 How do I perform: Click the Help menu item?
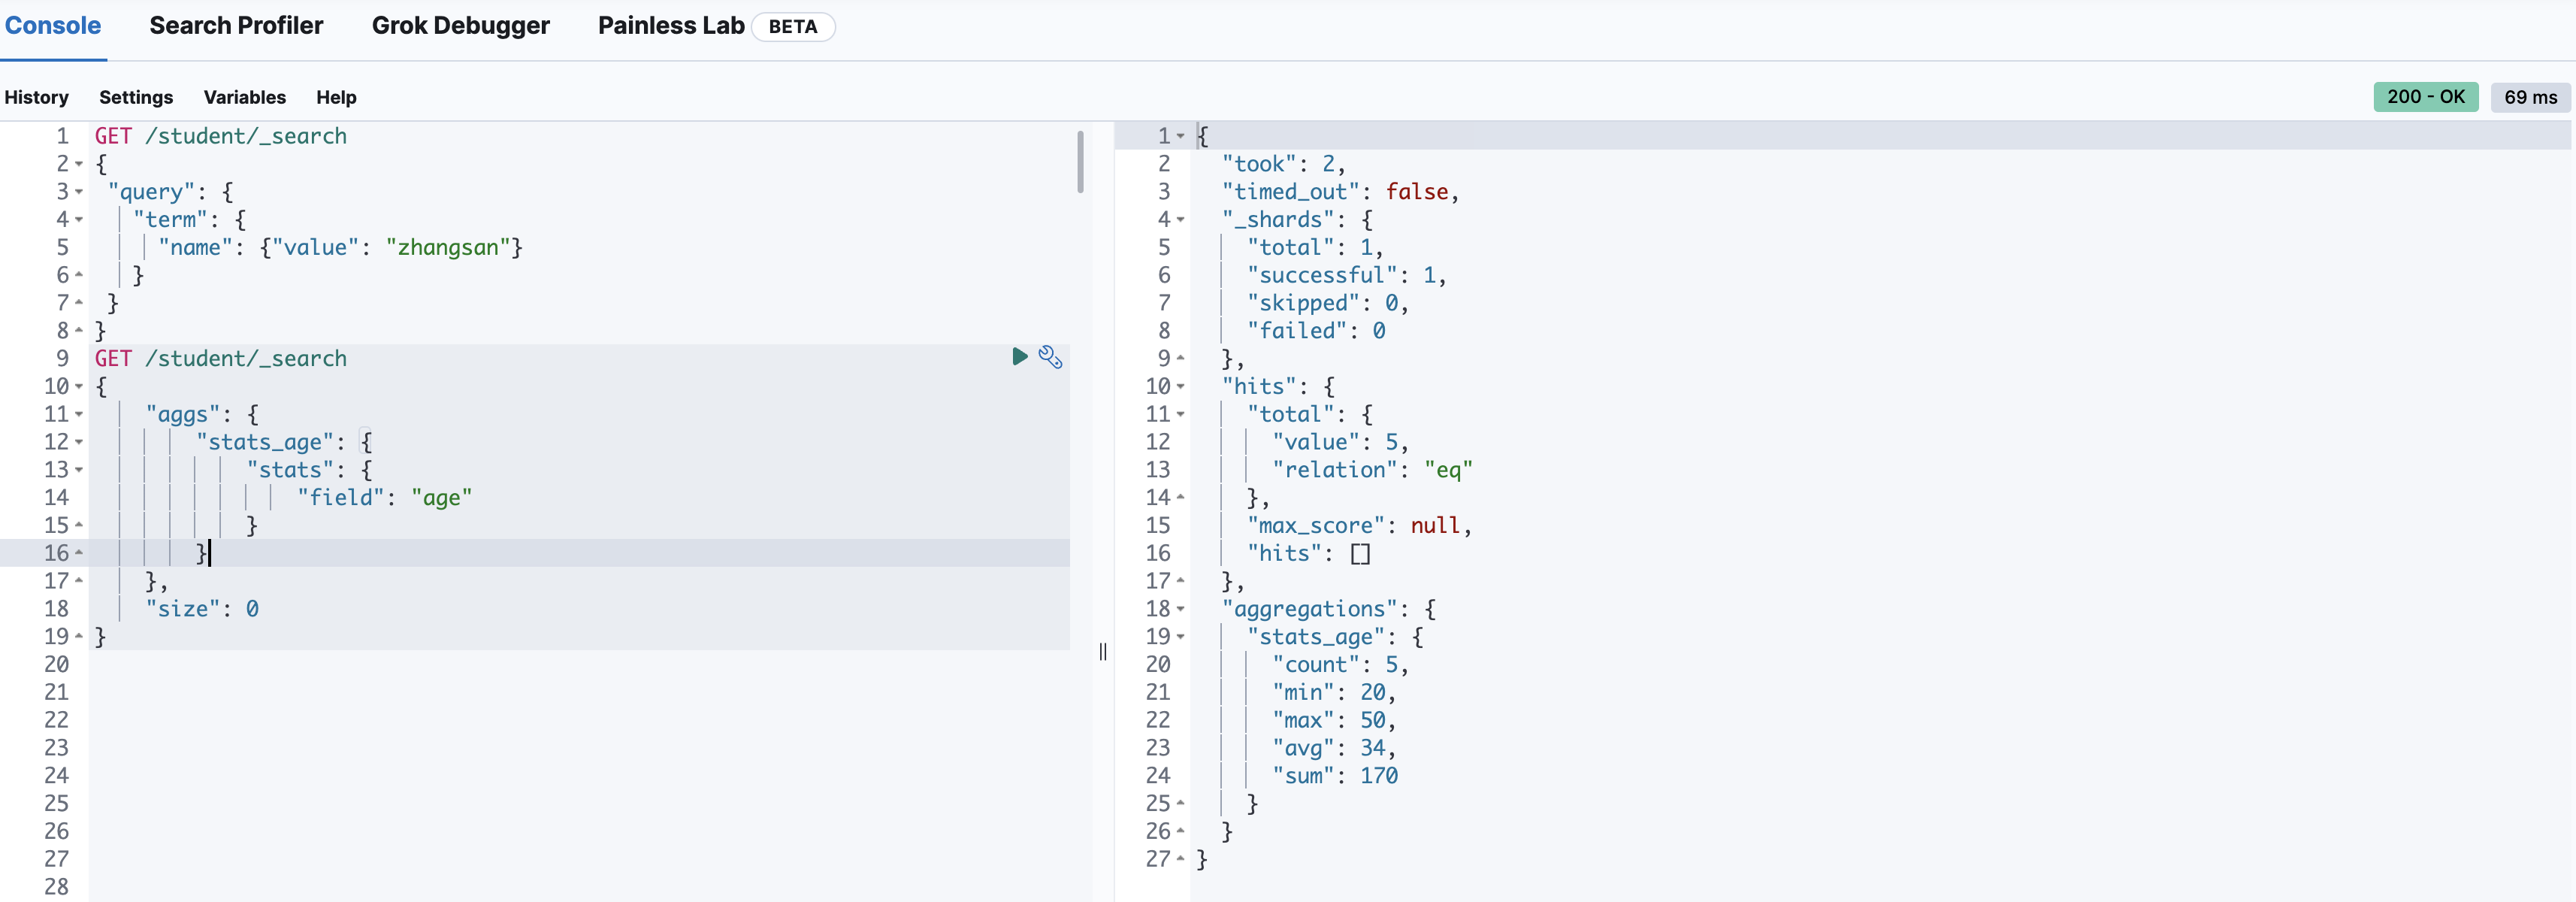(335, 95)
